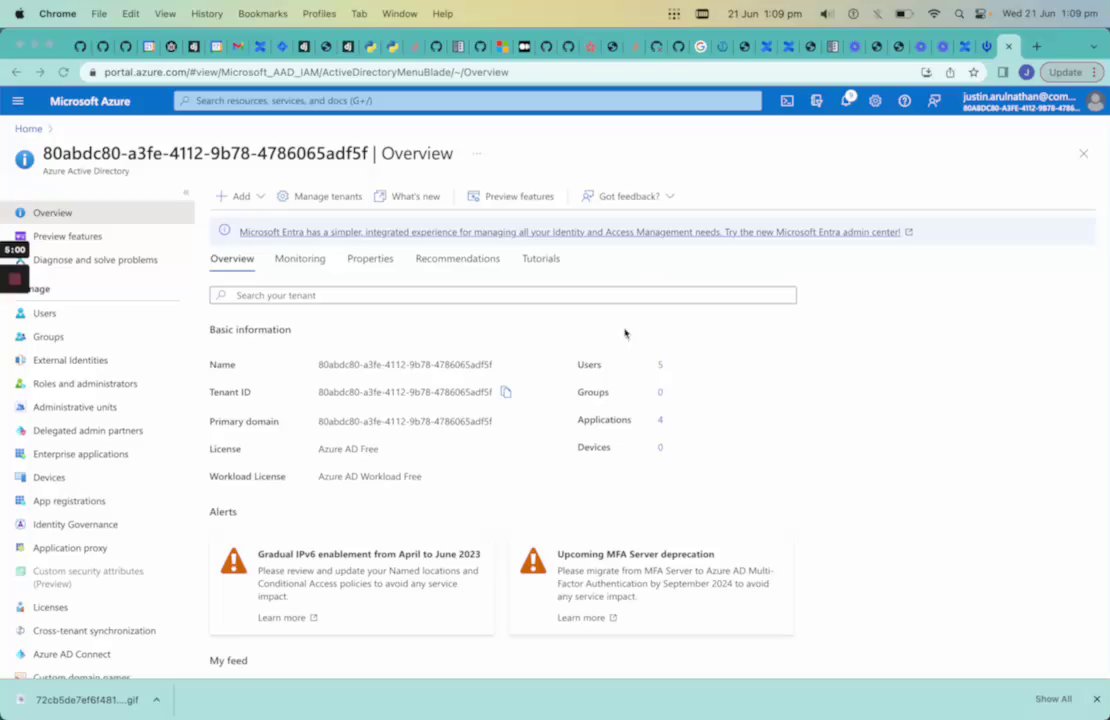The image size is (1110, 720).
Task: Reload the page in Chrome
Action: coord(63,72)
